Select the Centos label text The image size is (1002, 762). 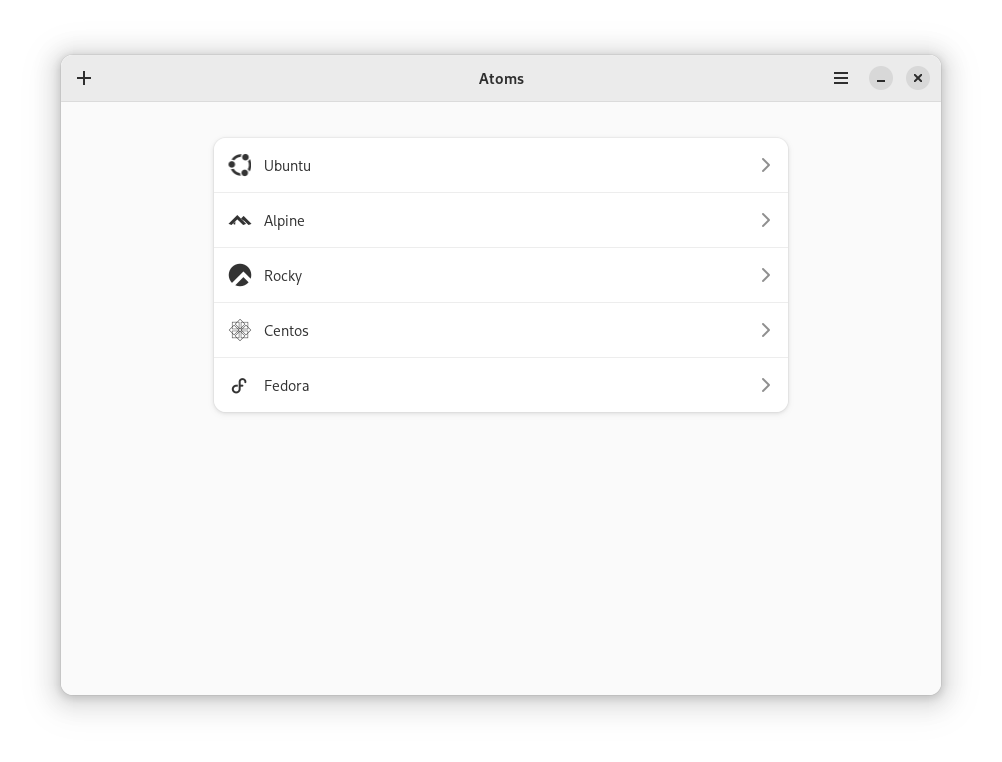[286, 330]
